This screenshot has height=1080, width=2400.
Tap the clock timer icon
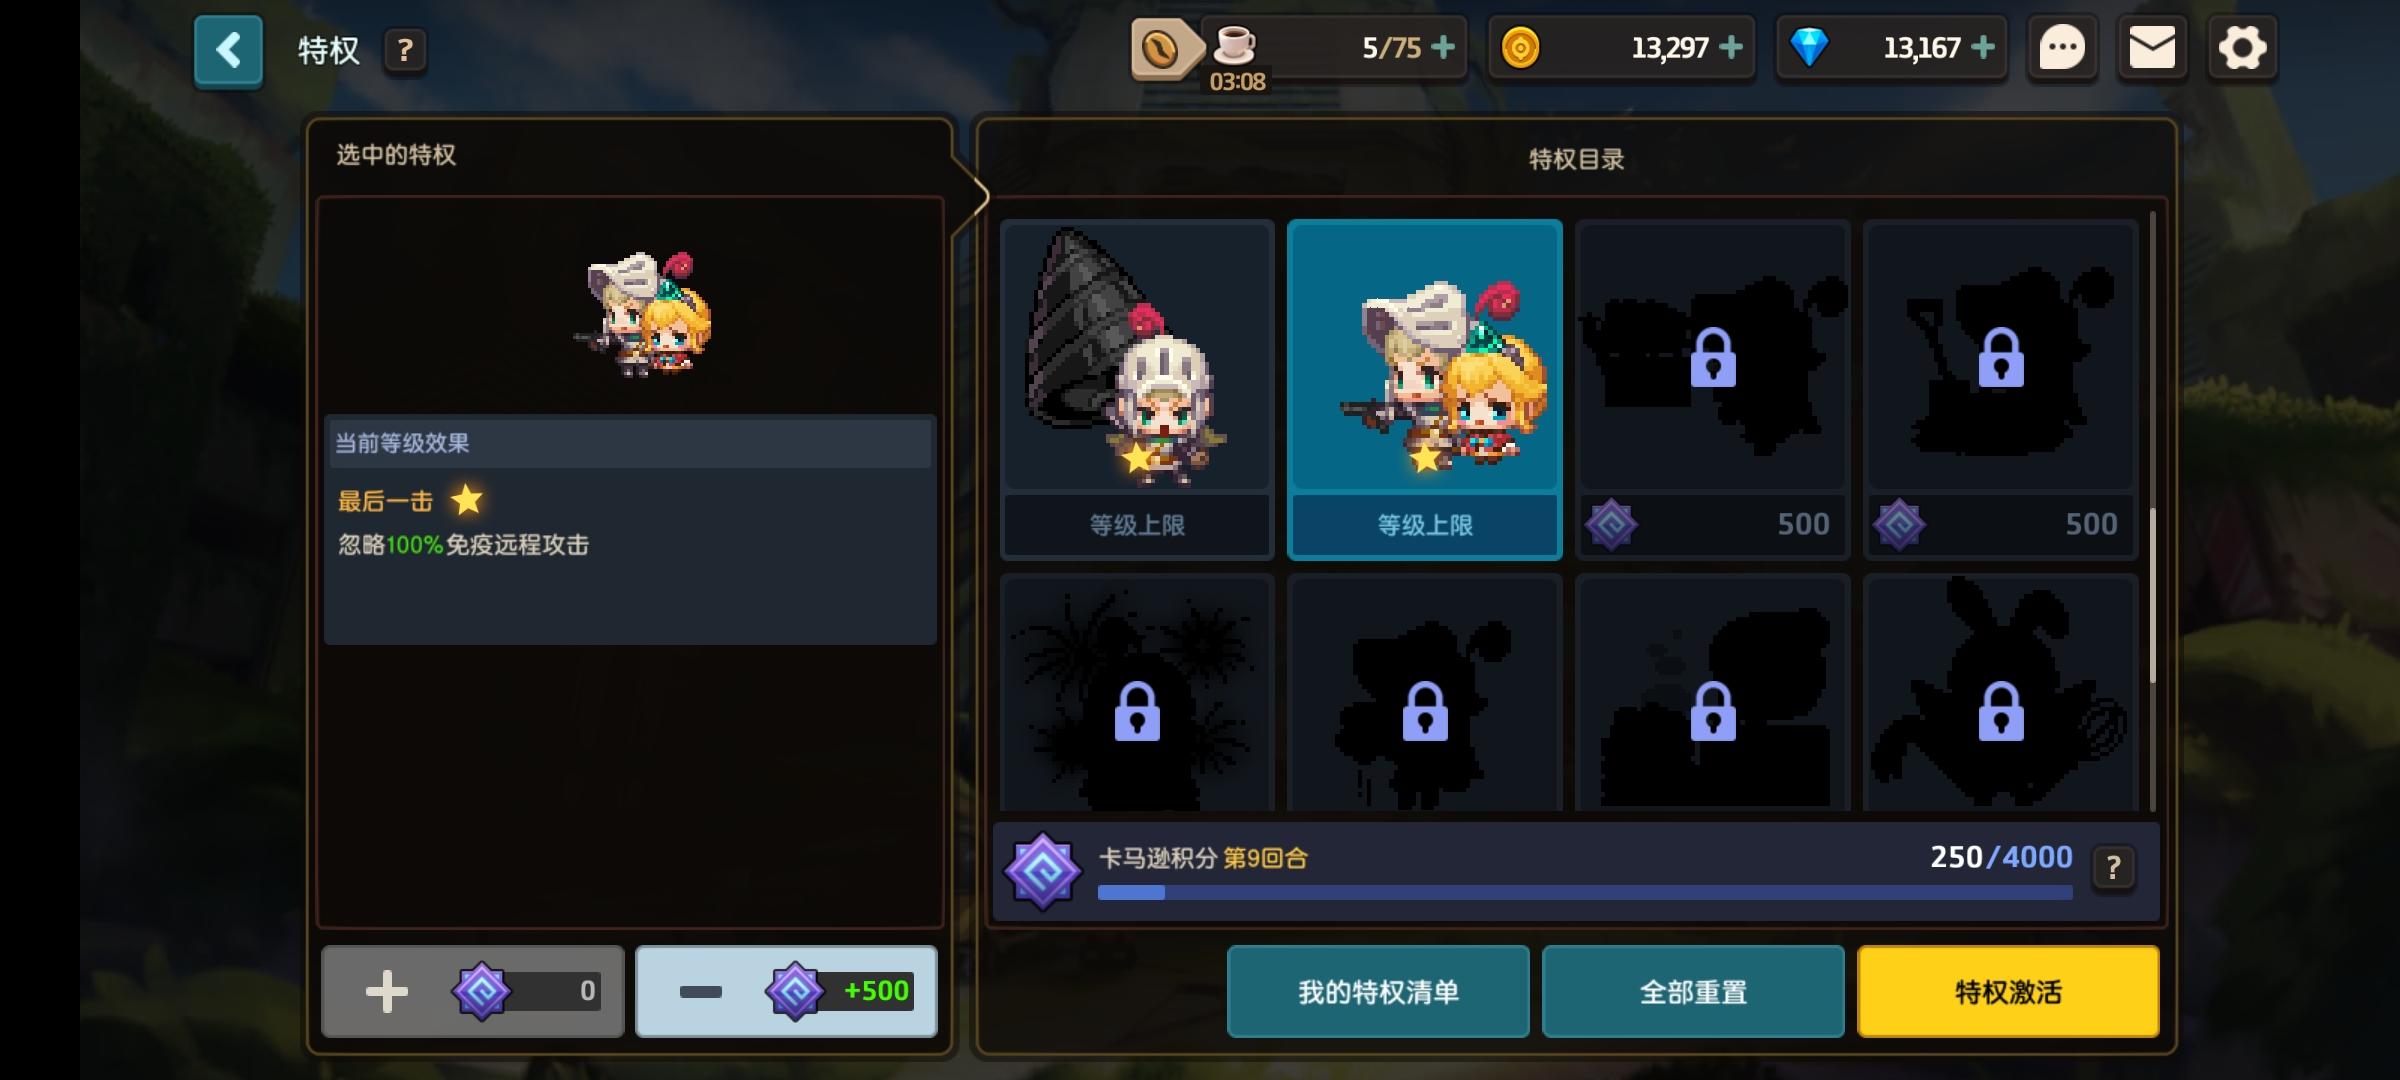click(1161, 48)
